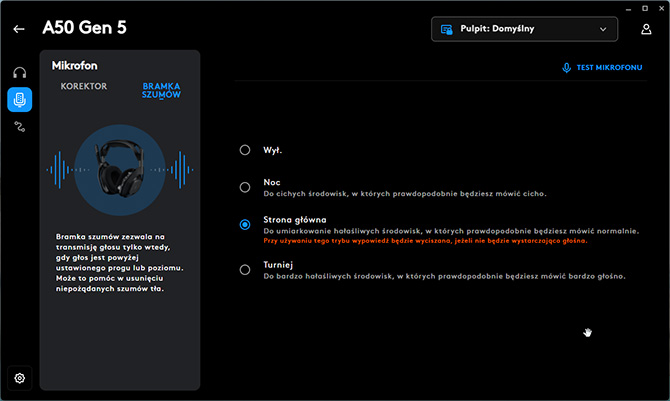The image size is (670, 401).
Task: Close the application window
Action: coord(661,9)
